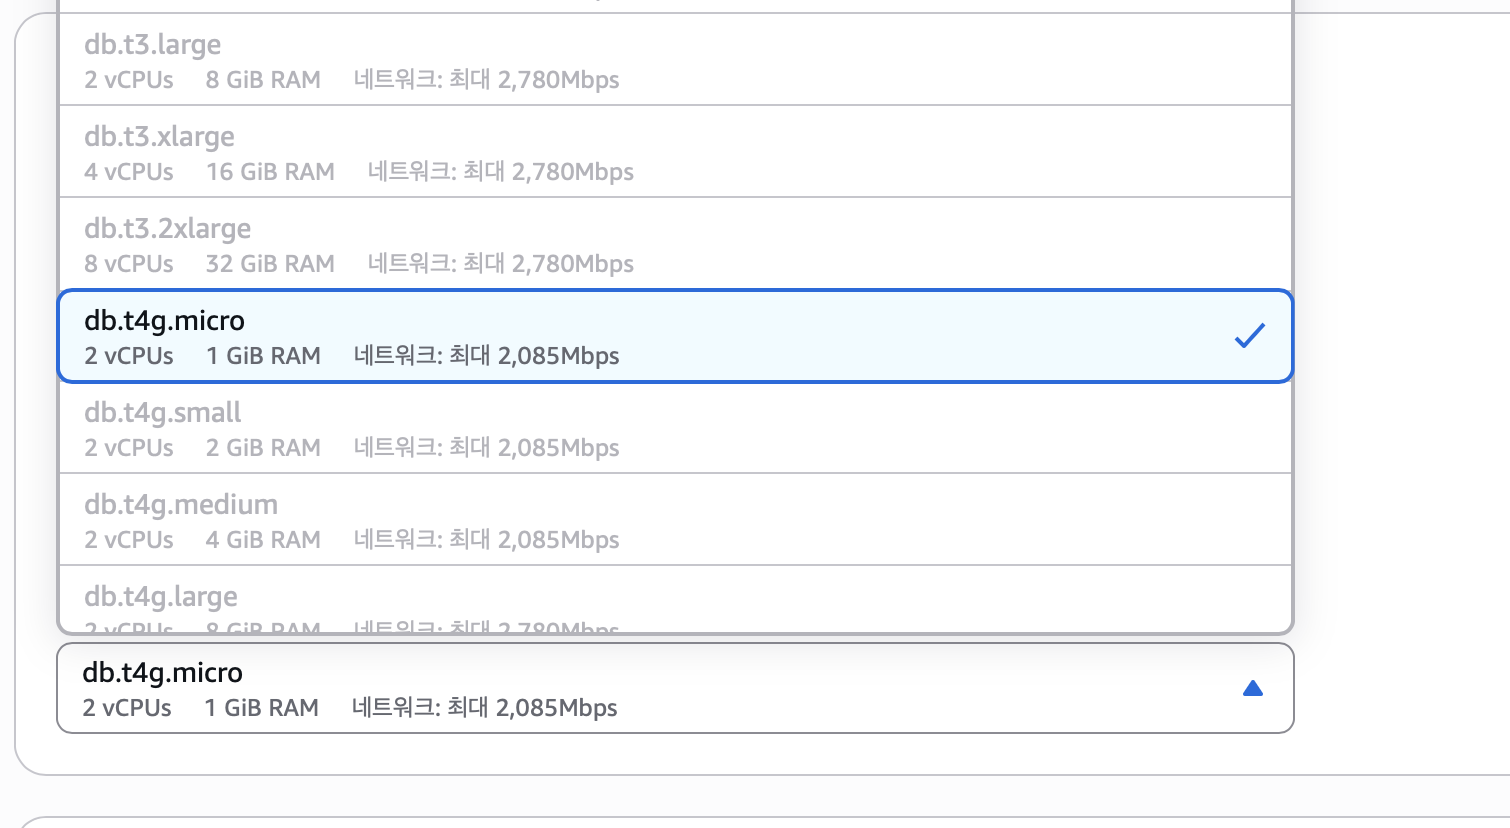The width and height of the screenshot is (1510, 828).
Task: Choose the db.t3.large instance option
Action: point(675,60)
